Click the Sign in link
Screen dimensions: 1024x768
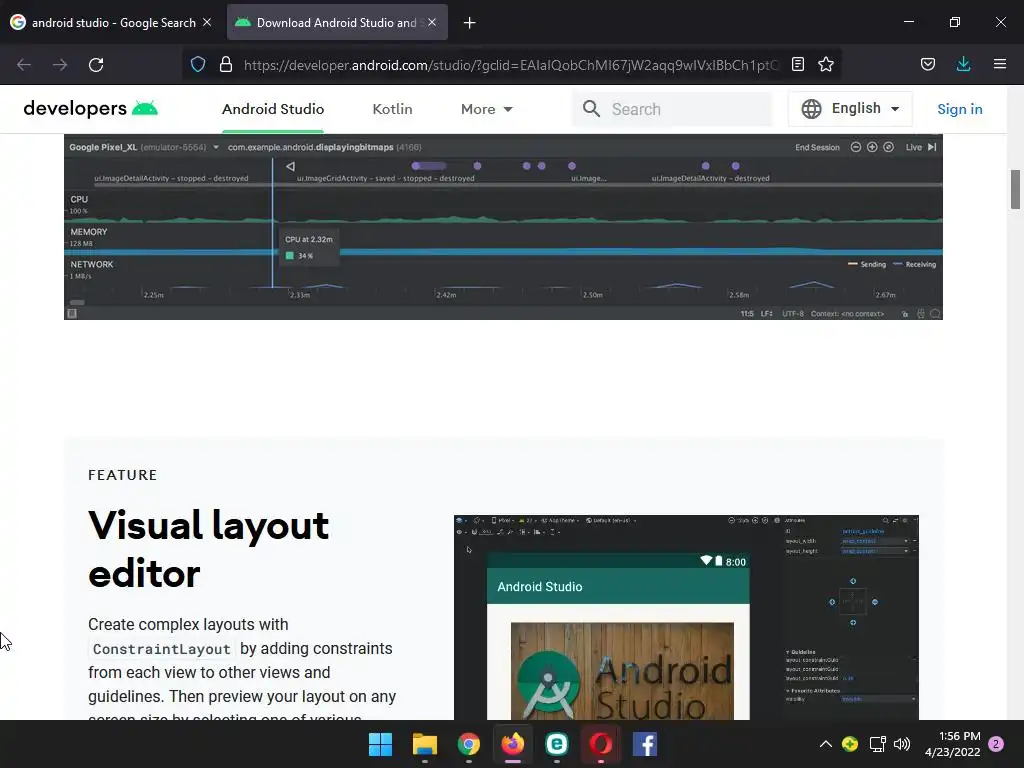coord(960,109)
